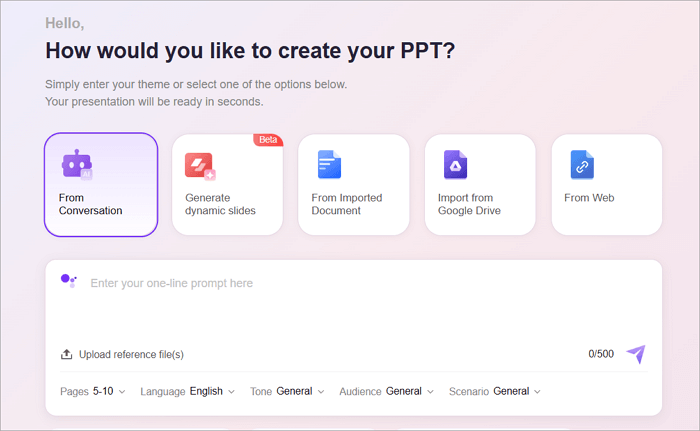Screen dimensions: 700x431
Task: Expand the Audience General dropdown
Action: pos(386,391)
